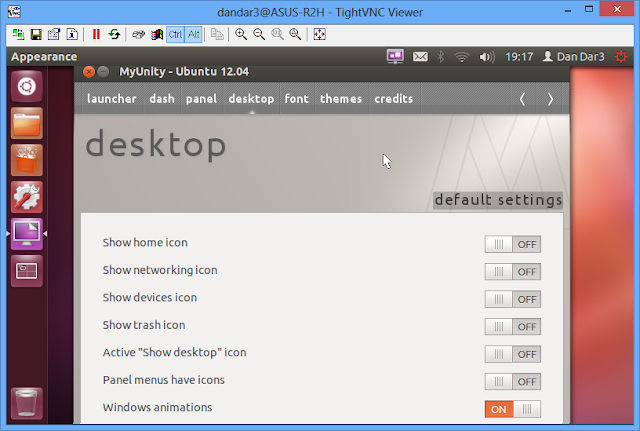Click the auto zoom magnifier icon
The width and height of the screenshot is (640, 431).
[x=296, y=35]
